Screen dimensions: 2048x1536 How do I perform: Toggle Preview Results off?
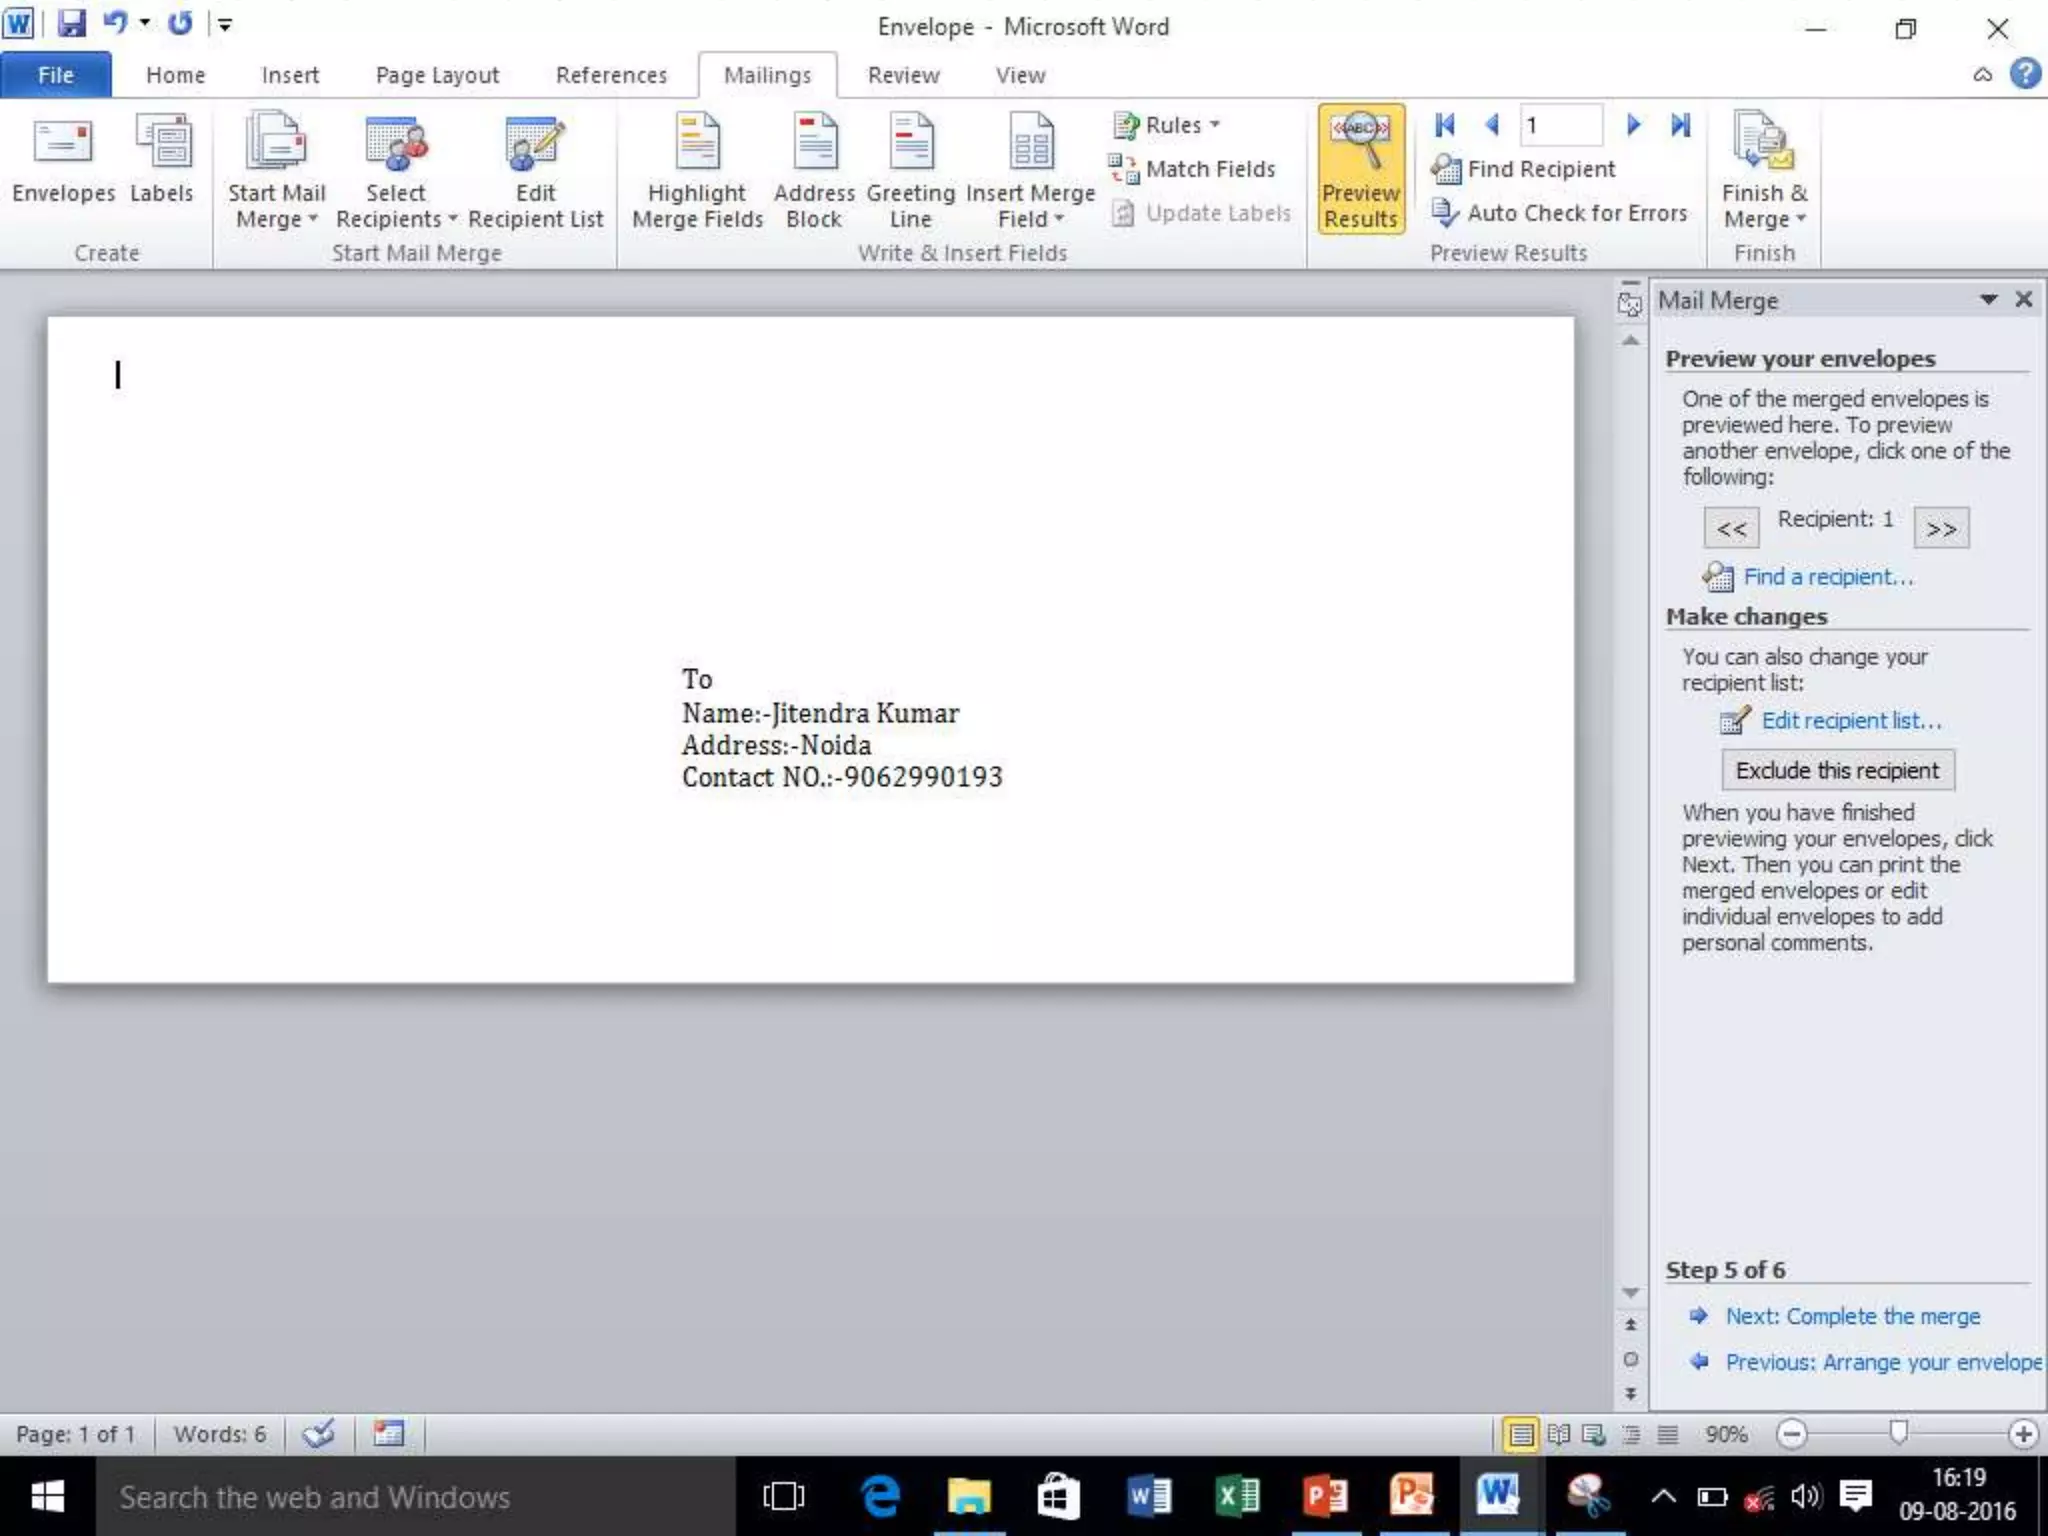pos(1360,170)
